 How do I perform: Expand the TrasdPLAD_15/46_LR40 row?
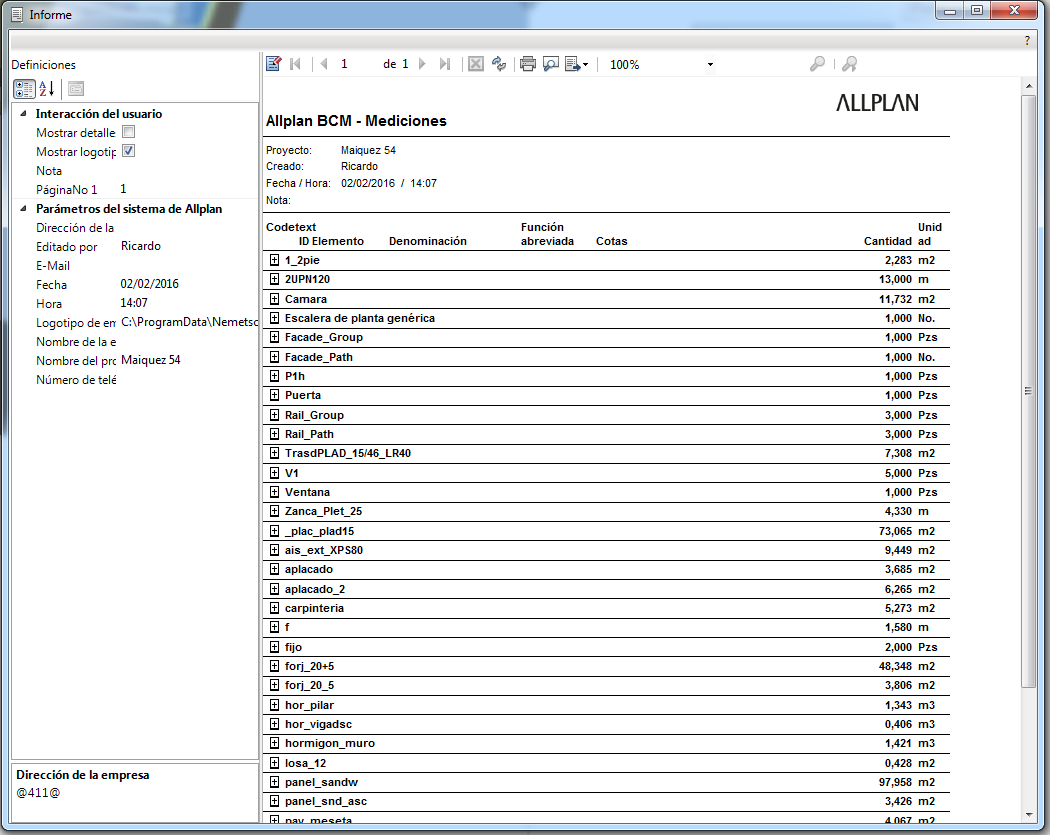tap(274, 453)
